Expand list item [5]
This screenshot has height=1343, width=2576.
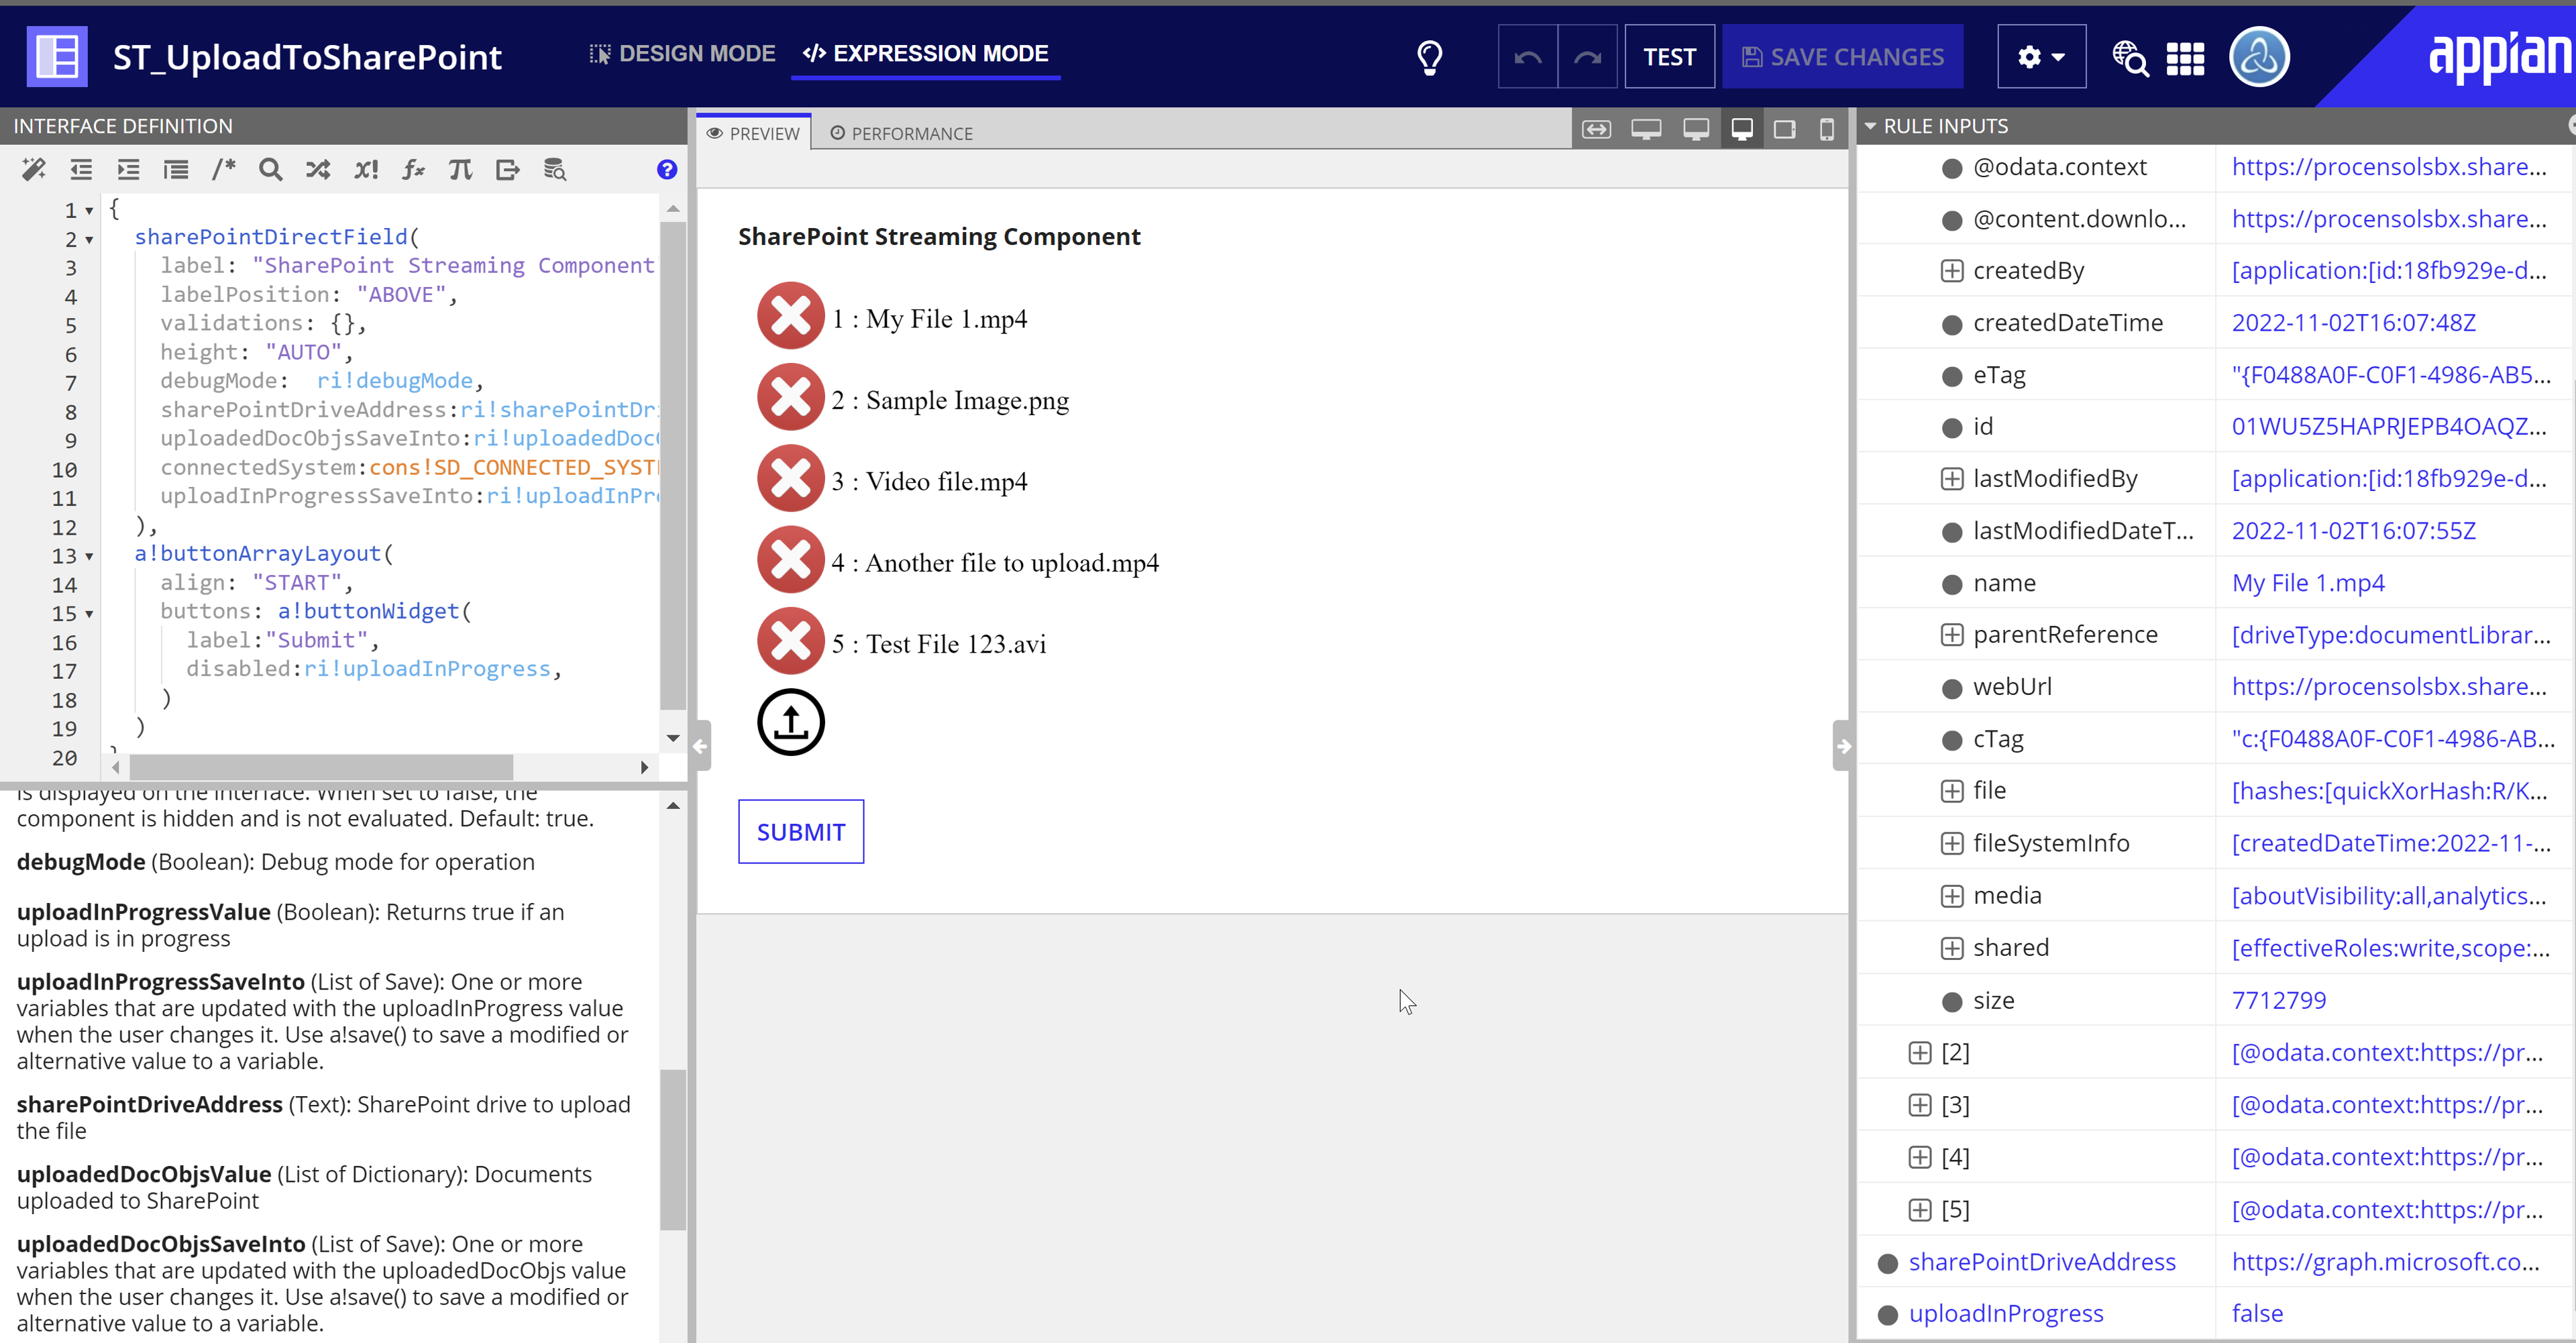click(1919, 1210)
